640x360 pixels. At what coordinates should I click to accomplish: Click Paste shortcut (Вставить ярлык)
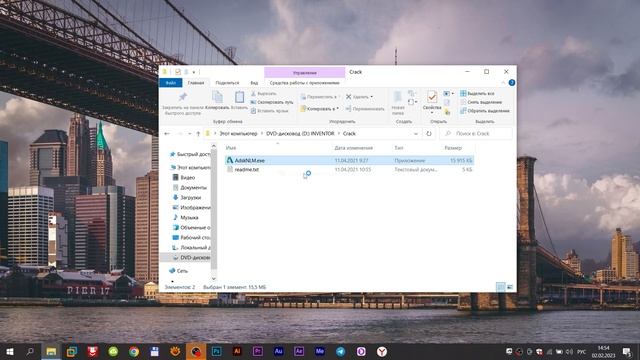[x=269, y=111]
